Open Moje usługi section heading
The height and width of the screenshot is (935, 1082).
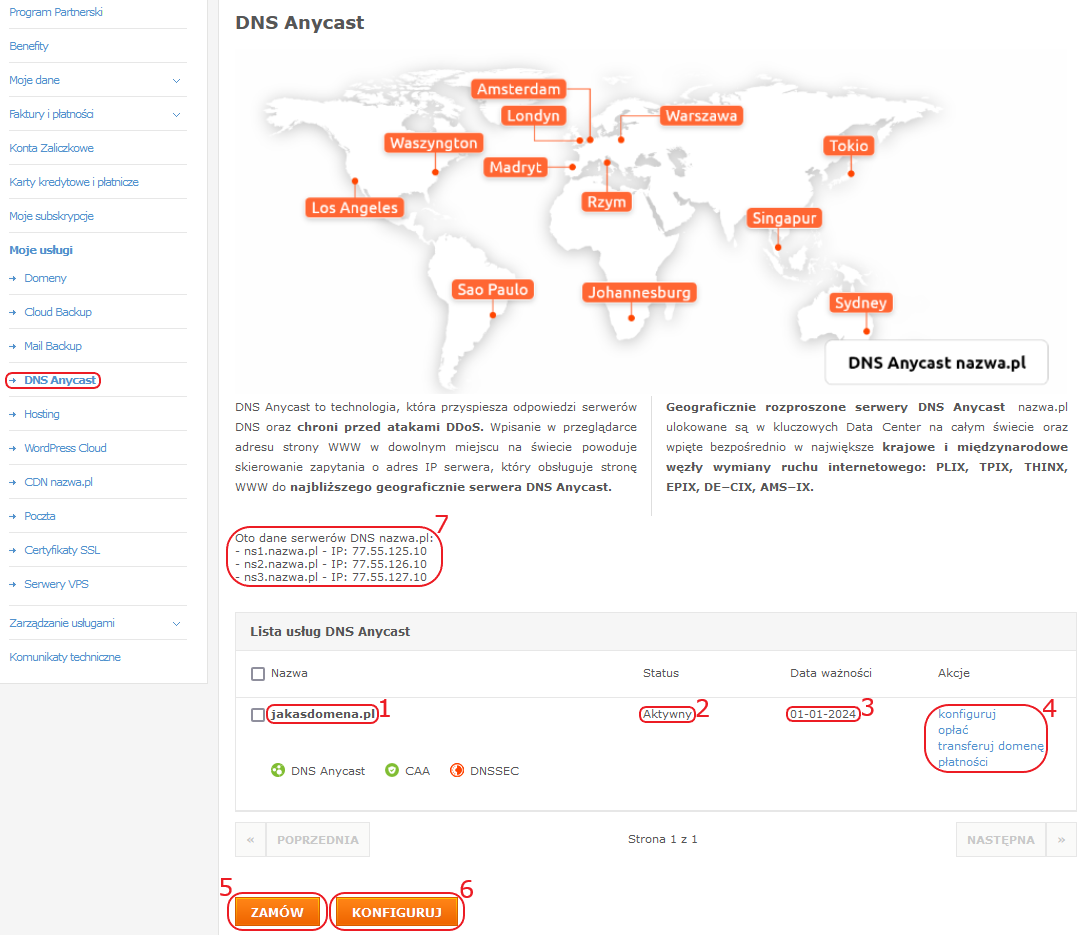click(x=41, y=250)
